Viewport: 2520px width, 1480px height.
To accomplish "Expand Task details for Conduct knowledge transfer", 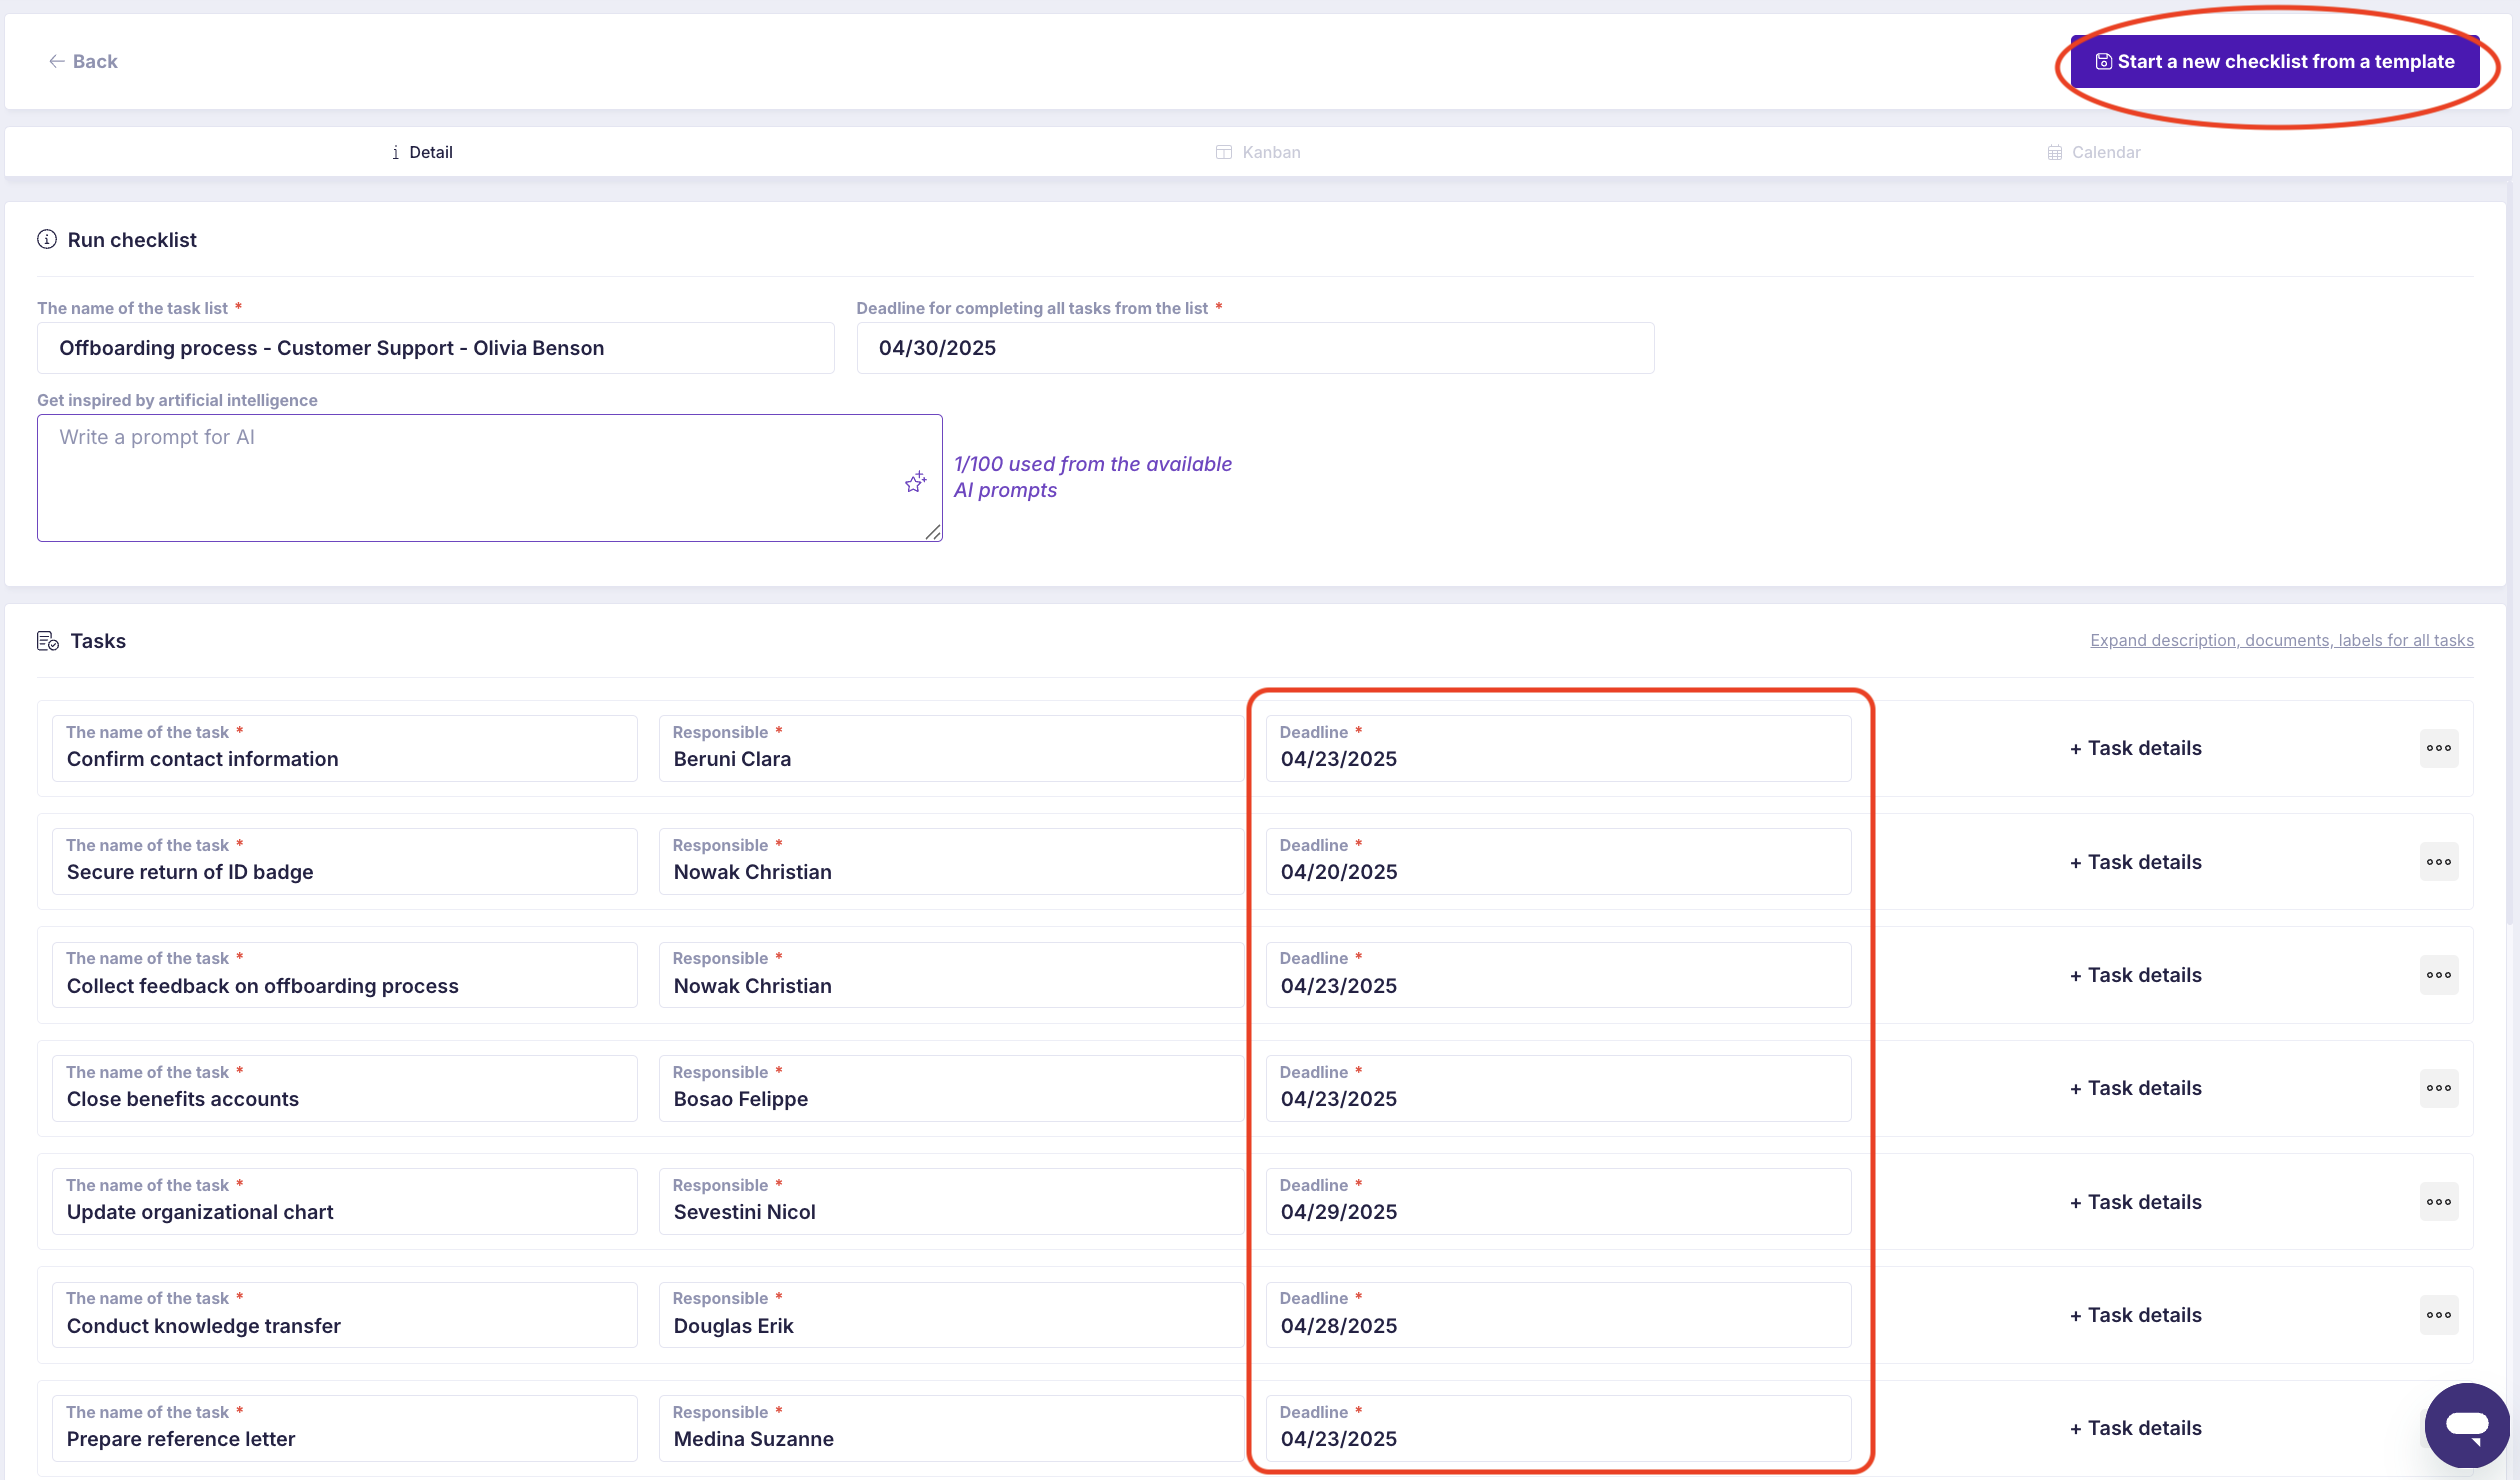I will point(2135,1315).
